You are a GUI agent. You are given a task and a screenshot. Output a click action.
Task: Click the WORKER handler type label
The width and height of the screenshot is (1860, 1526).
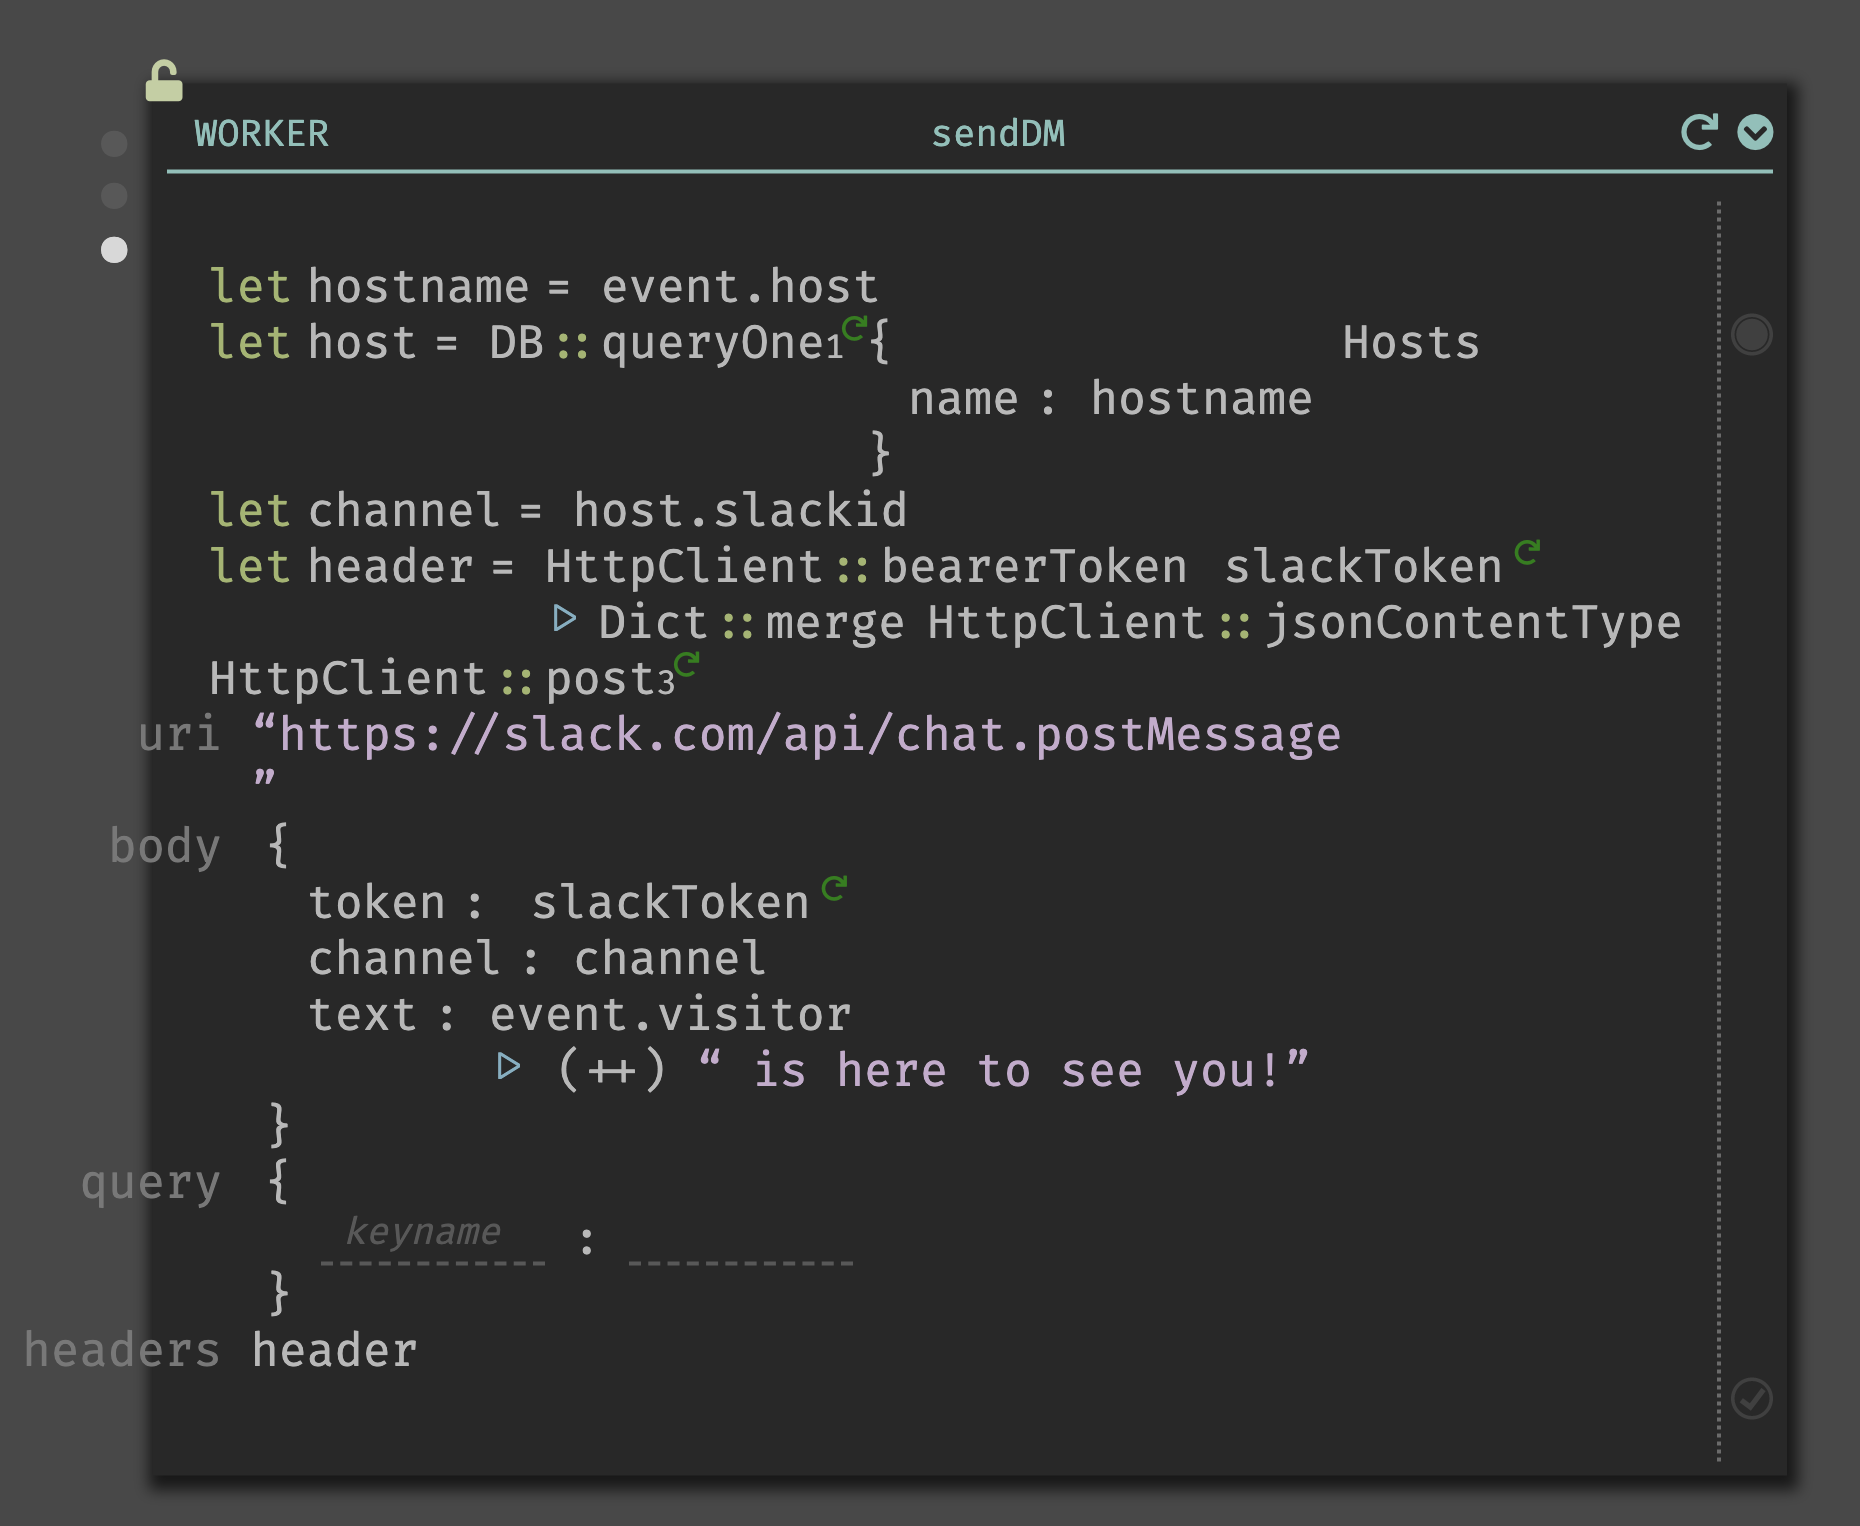point(262,134)
